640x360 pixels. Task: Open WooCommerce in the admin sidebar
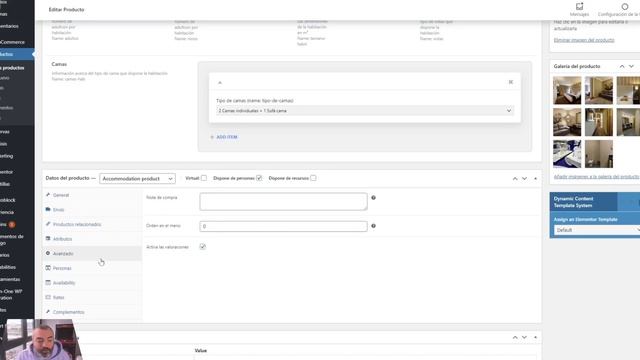[x=12, y=42]
